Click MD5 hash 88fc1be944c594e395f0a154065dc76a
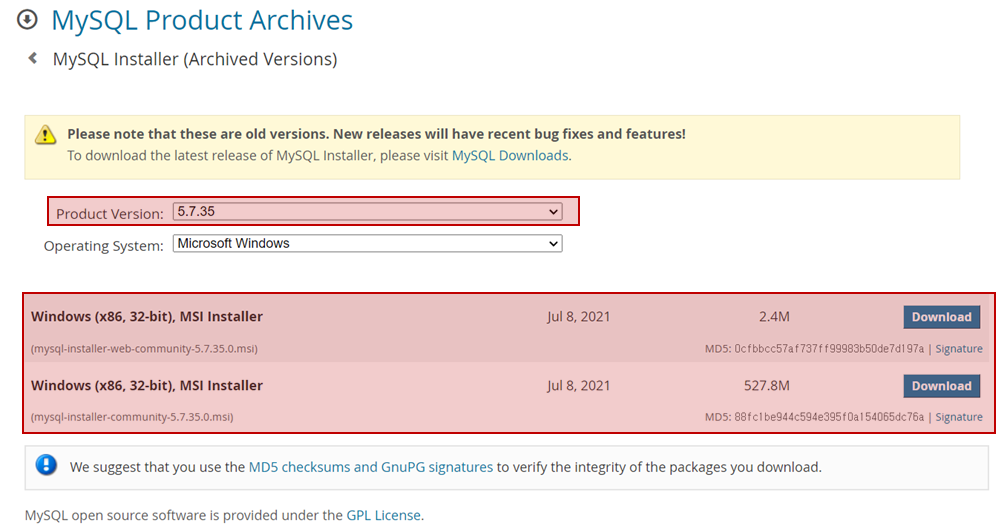 (x=829, y=417)
